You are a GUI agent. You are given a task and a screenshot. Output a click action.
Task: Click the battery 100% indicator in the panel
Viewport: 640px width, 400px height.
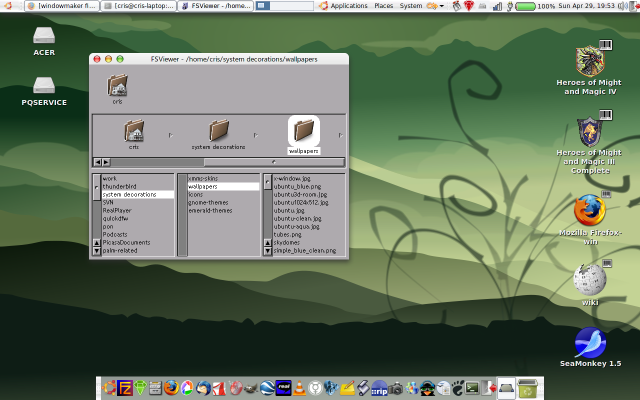pyautogui.click(x=535, y=6)
